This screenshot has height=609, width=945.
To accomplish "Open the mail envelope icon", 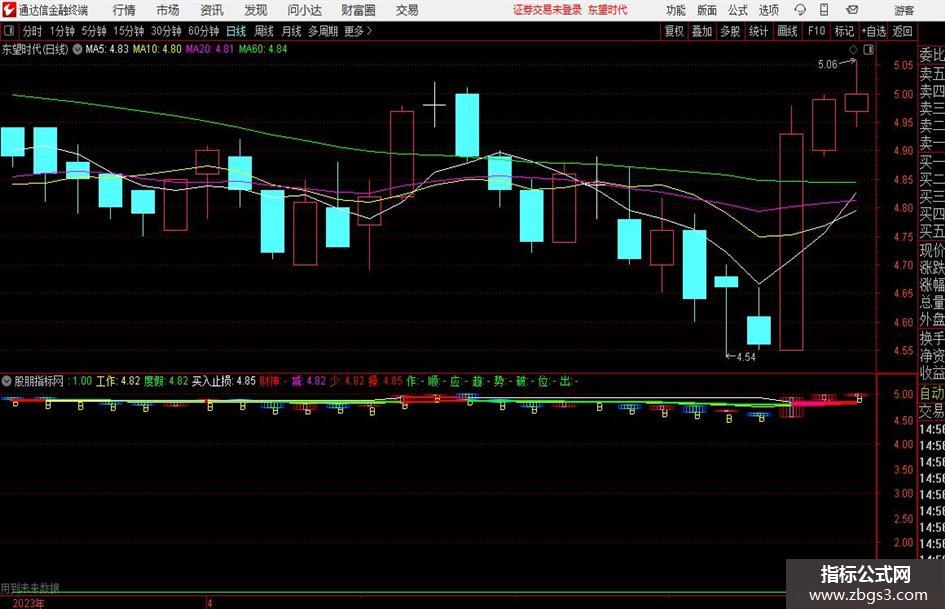I will coord(852,10).
